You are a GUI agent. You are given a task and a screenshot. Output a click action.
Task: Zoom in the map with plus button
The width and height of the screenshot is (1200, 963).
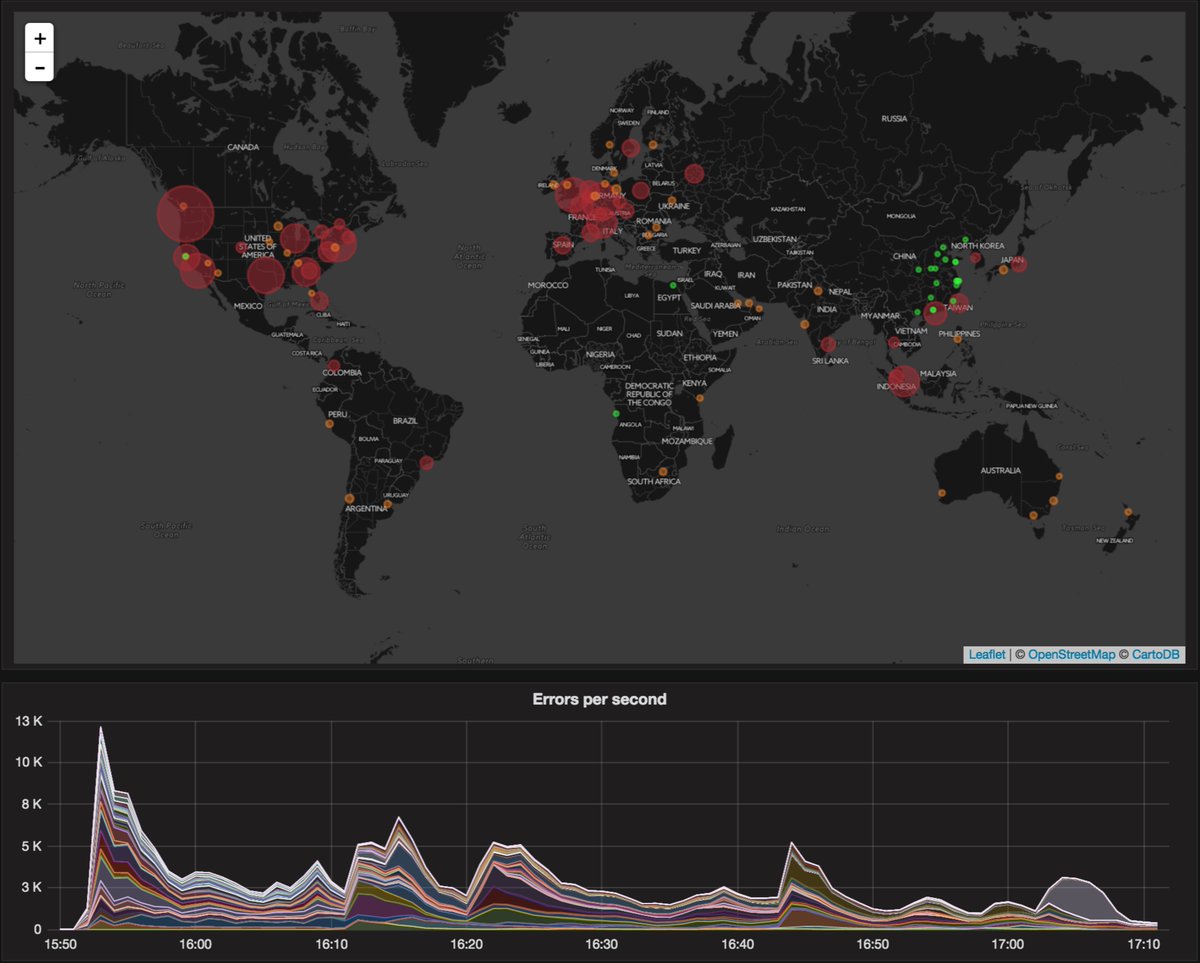pos(39,39)
